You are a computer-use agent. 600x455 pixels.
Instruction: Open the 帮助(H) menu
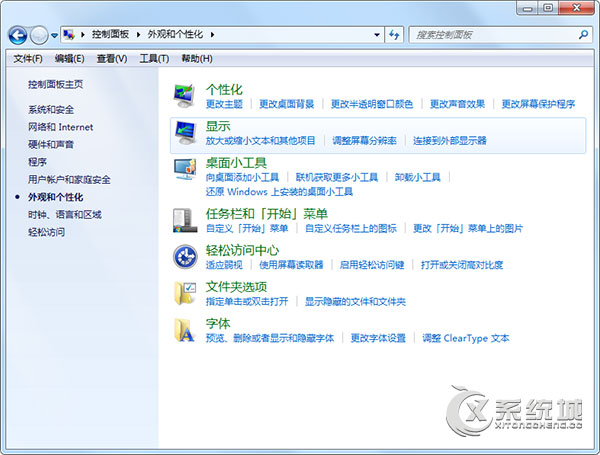197,59
